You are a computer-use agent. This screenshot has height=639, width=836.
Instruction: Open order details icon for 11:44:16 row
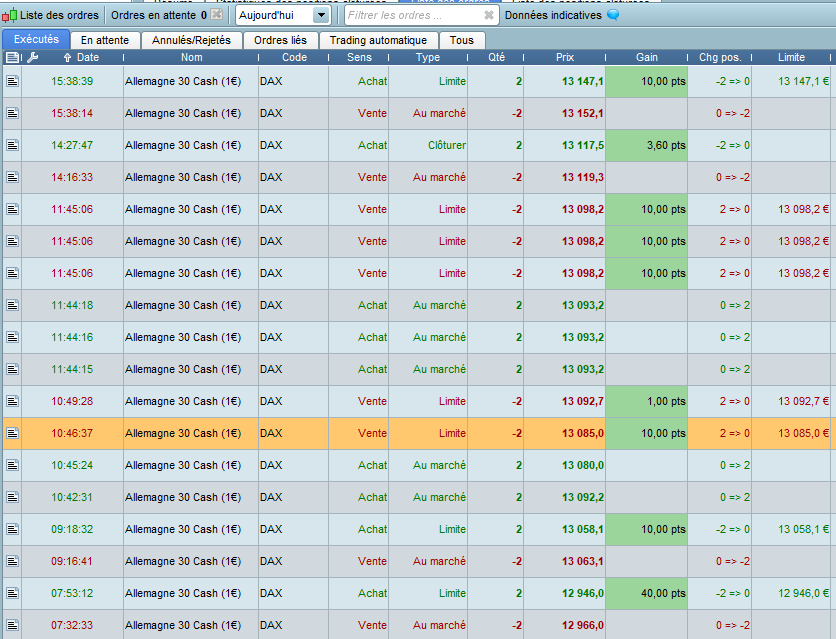click(12, 337)
